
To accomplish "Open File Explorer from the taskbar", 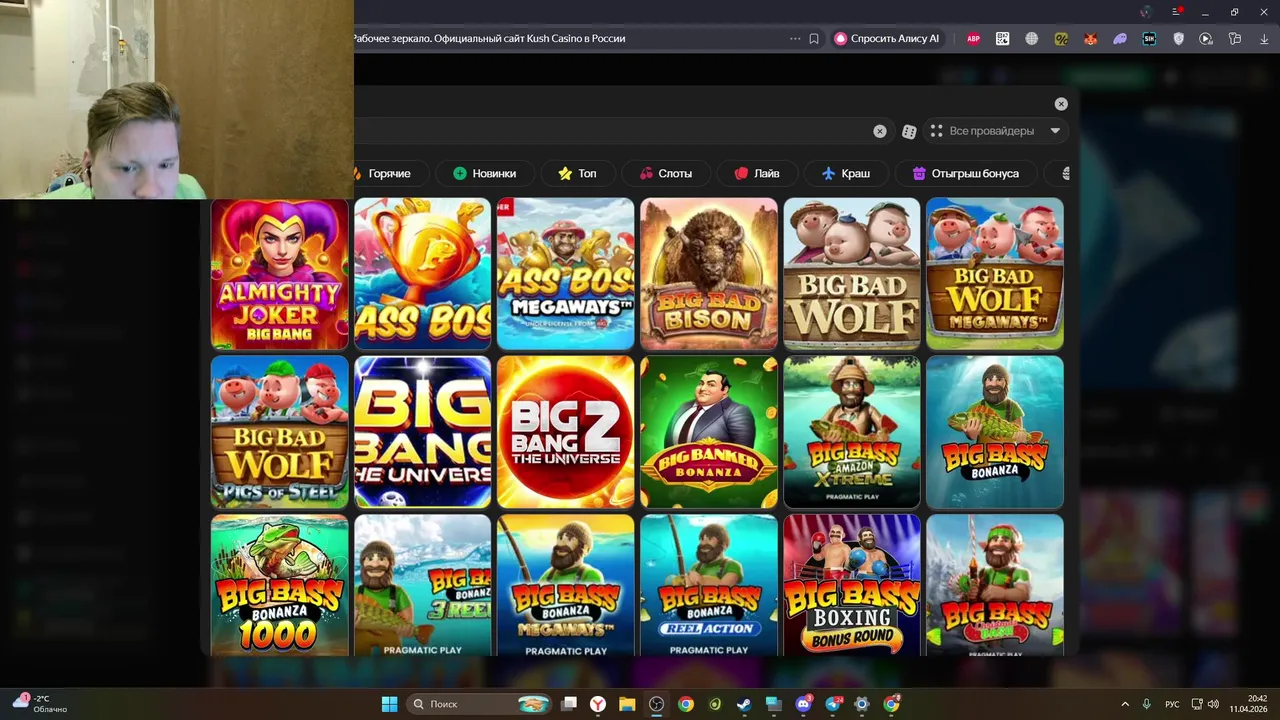I will [x=627, y=704].
